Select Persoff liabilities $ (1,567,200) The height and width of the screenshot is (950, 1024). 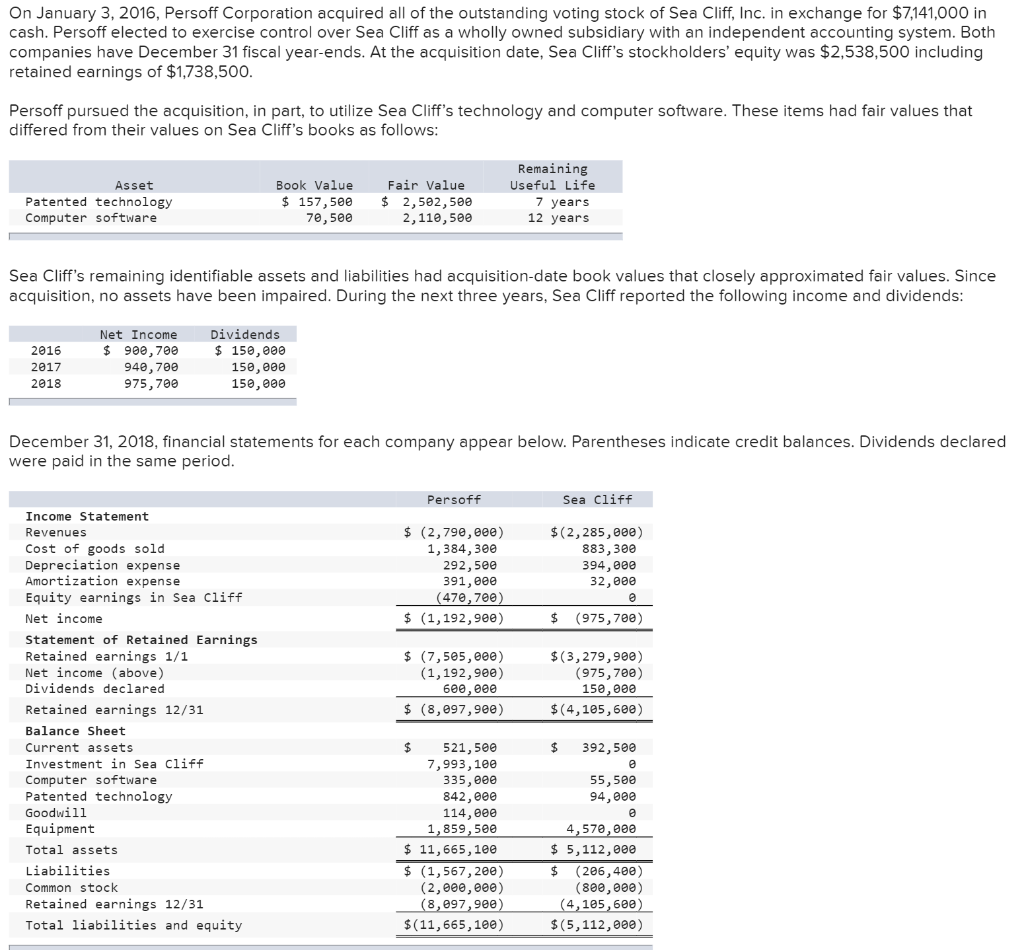coord(454,871)
